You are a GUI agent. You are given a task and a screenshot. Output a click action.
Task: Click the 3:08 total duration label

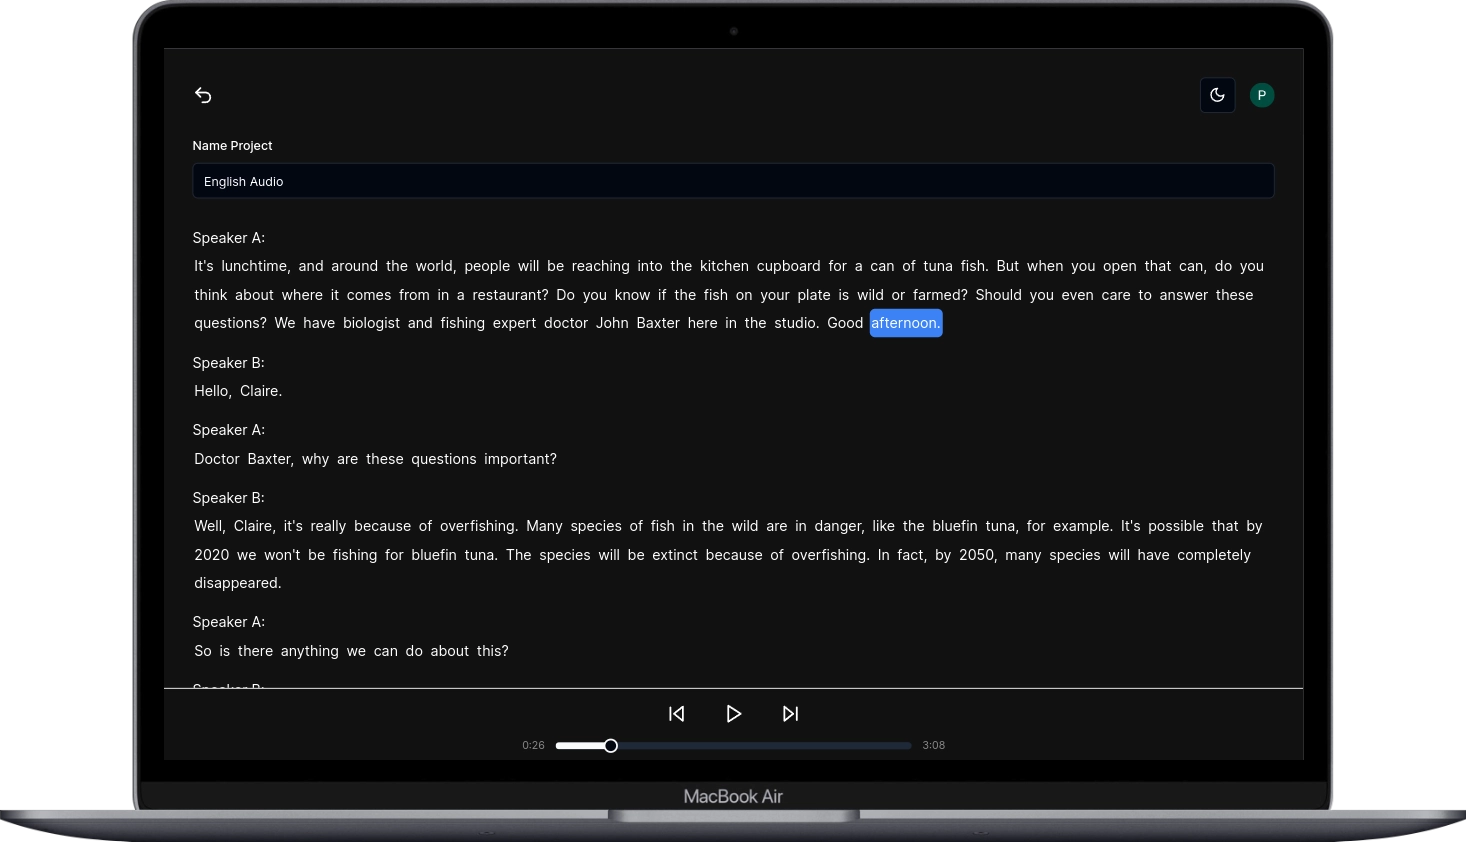pos(933,746)
